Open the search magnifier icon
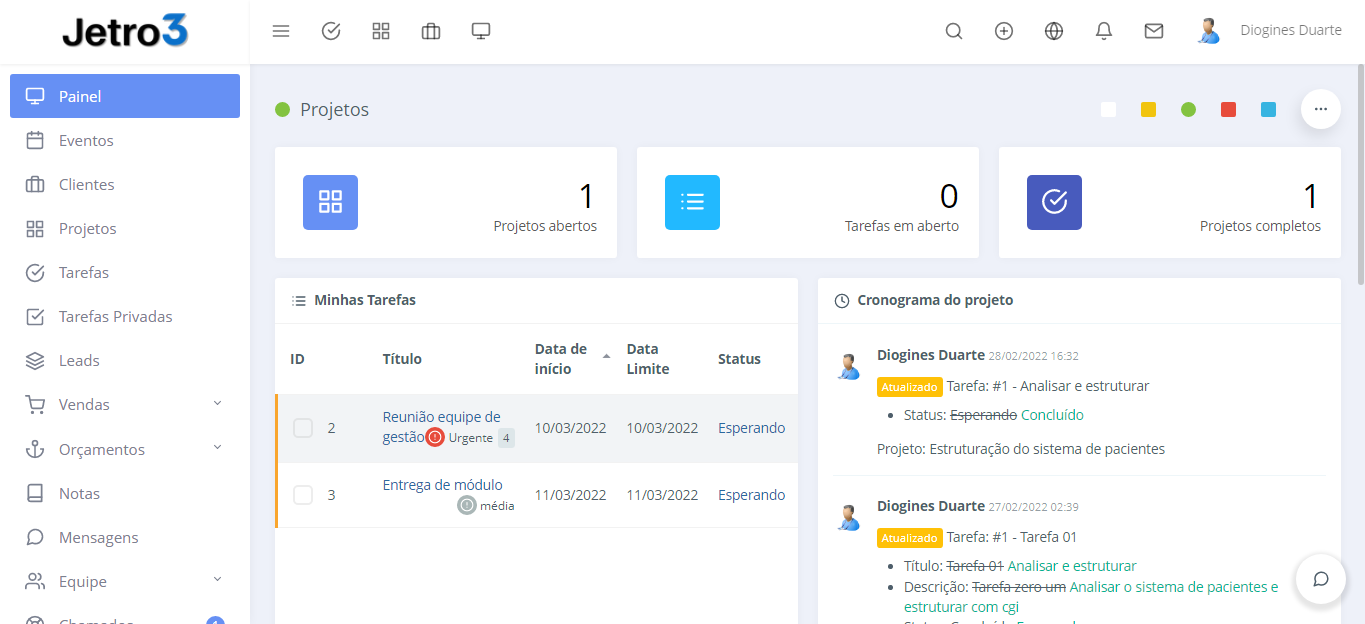Viewport: 1365px width, 624px height. (x=954, y=31)
